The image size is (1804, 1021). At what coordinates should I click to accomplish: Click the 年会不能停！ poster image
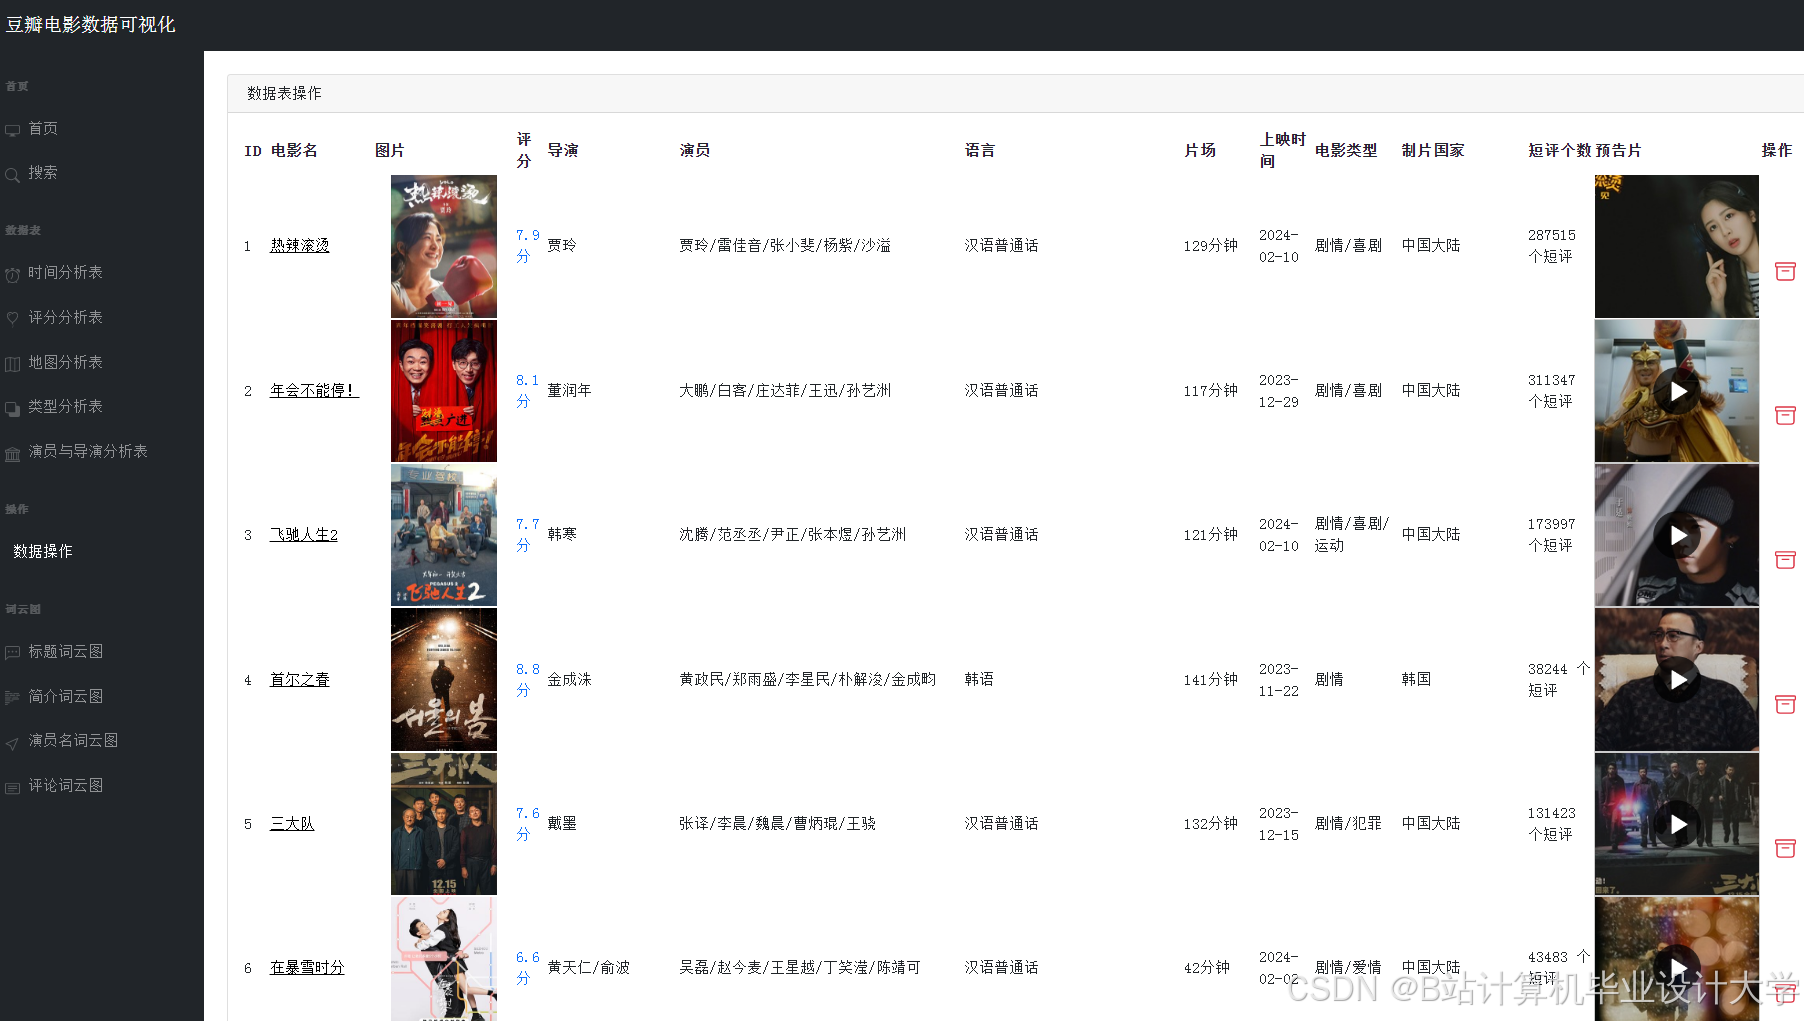coord(444,391)
